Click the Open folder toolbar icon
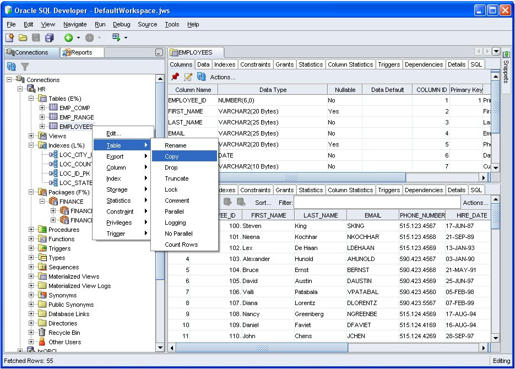 point(23,38)
